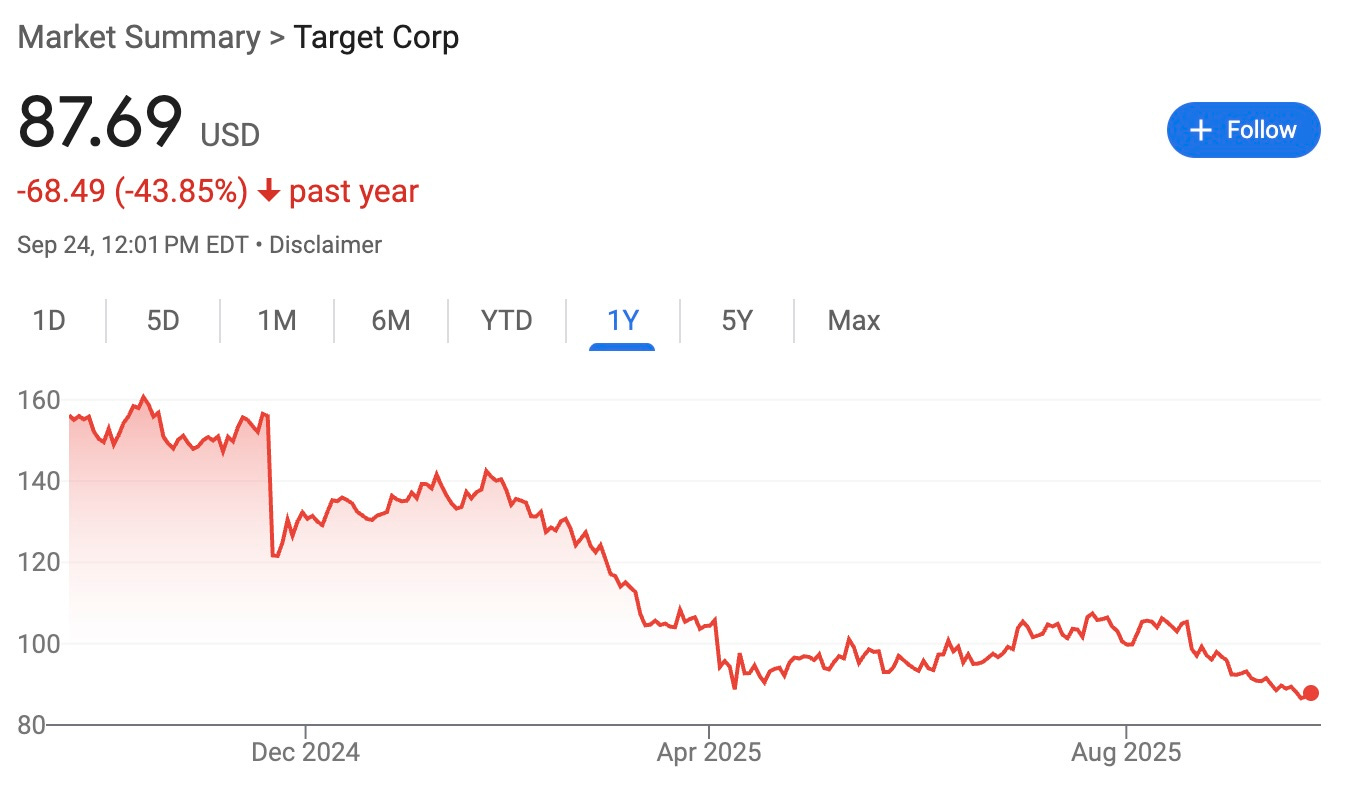Open the 1M price chart
Screen dimensions: 1360x788
(x=277, y=320)
